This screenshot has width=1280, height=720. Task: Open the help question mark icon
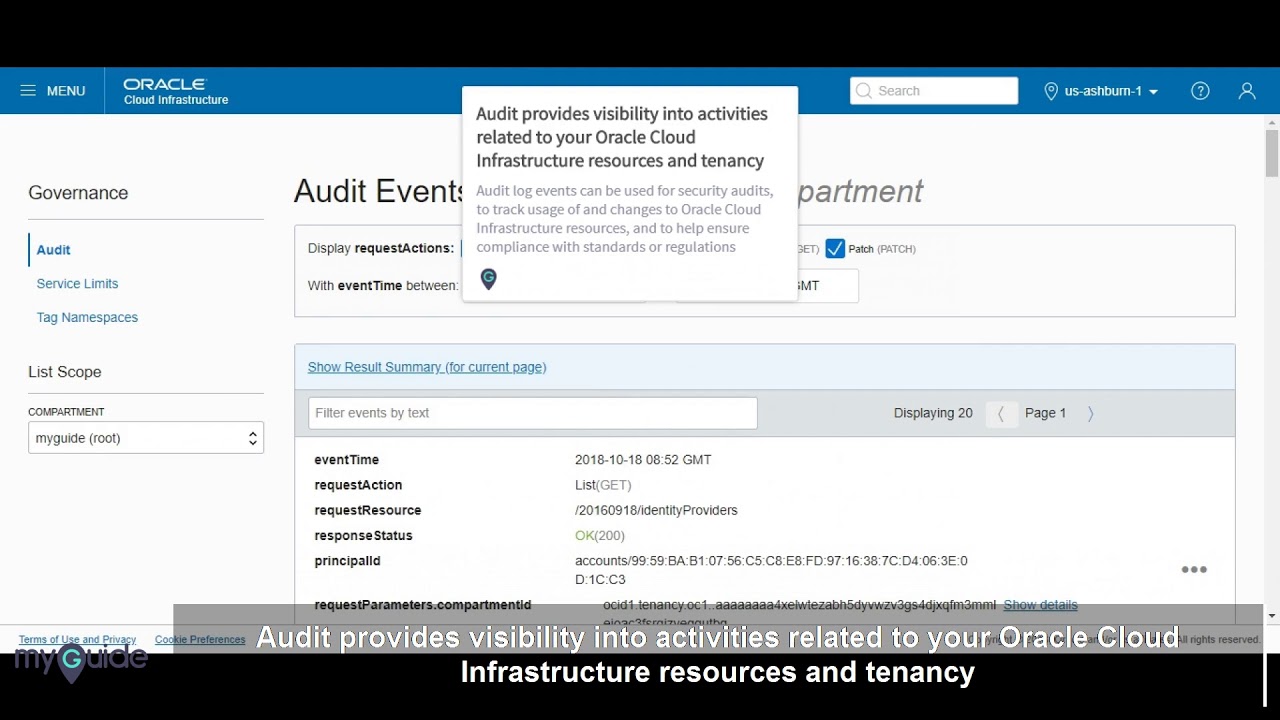(1200, 91)
